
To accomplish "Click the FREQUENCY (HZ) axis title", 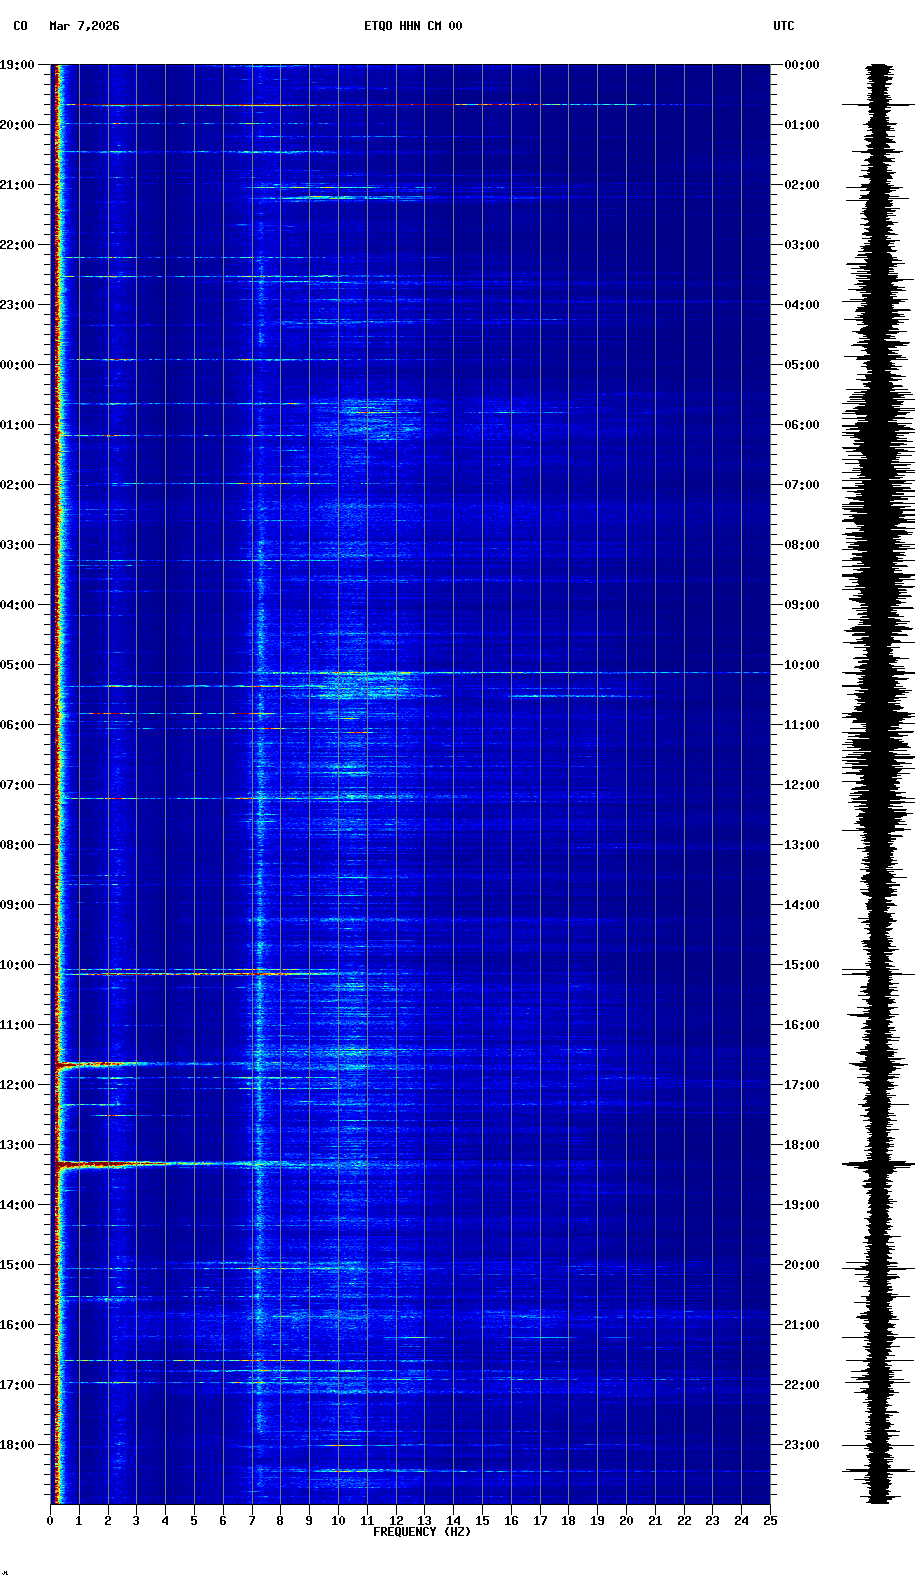I will pos(421,1532).
